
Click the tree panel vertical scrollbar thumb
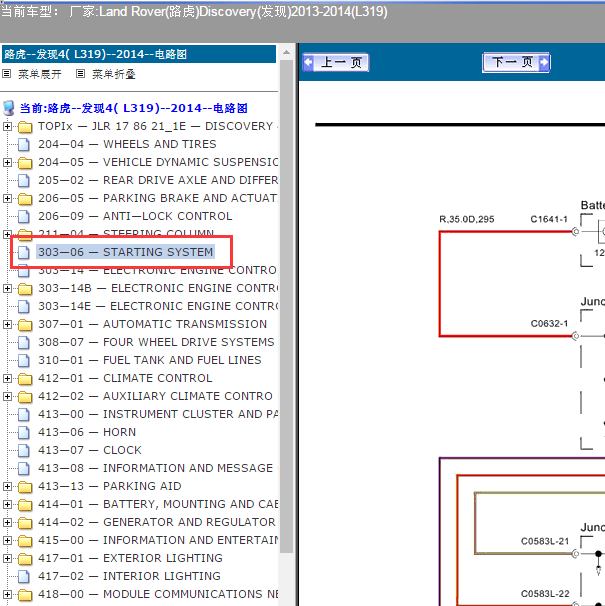286,305
